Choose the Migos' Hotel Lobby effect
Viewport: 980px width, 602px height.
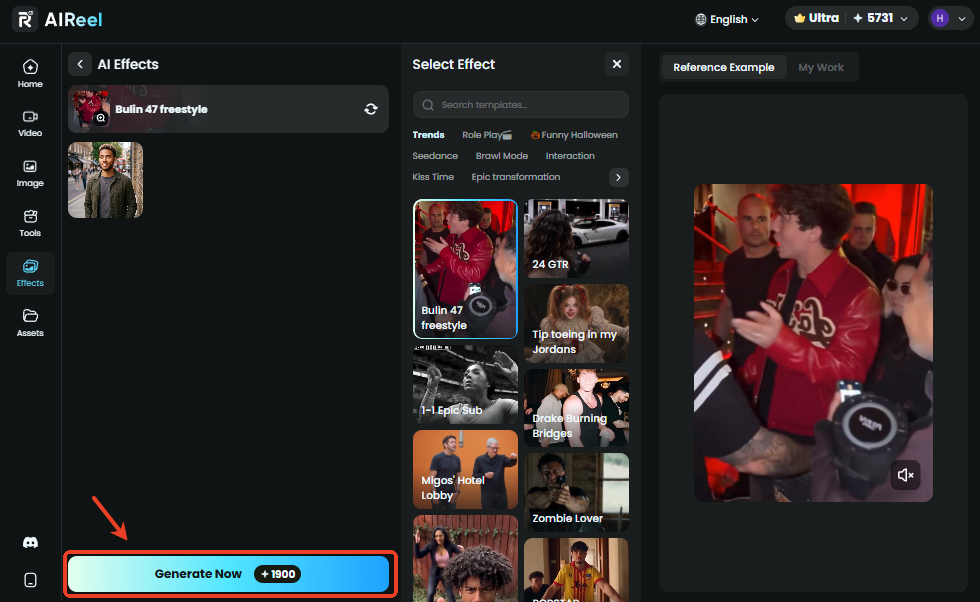(x=465, y=469)
